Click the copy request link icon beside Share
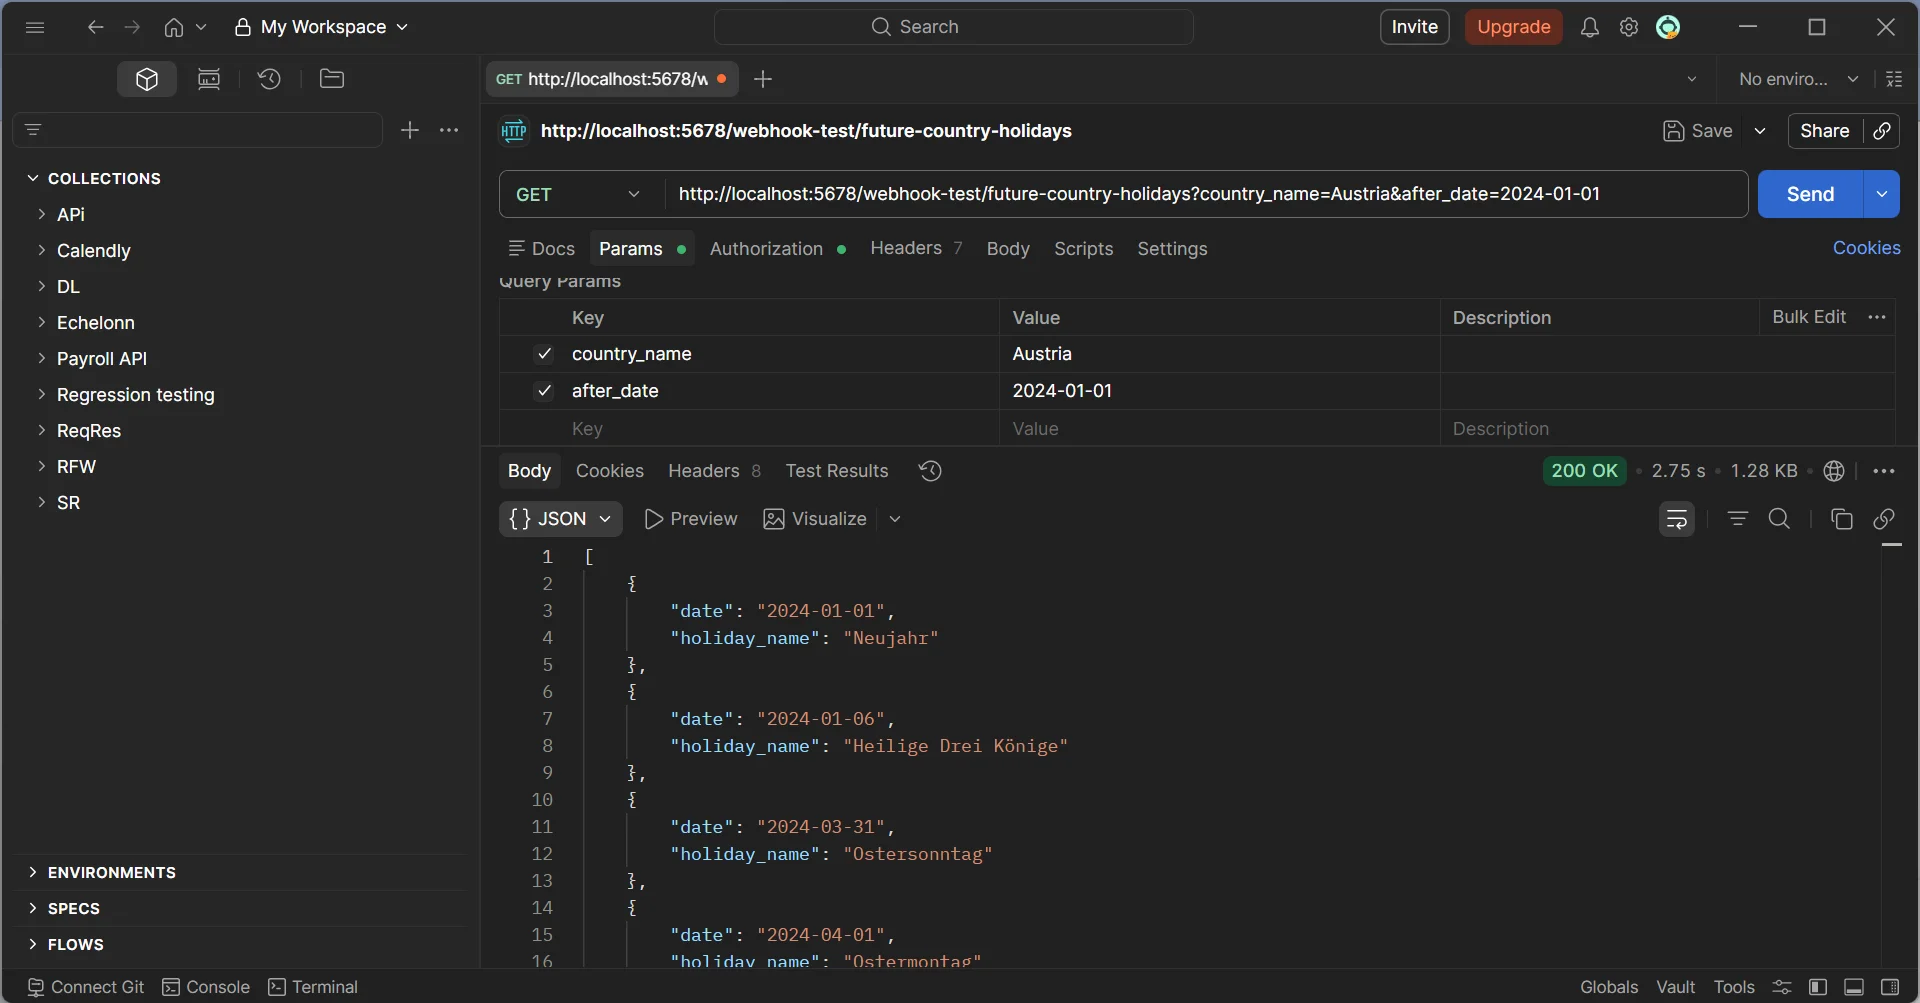1920x1003 pixels. click(x=1882, y=131)
